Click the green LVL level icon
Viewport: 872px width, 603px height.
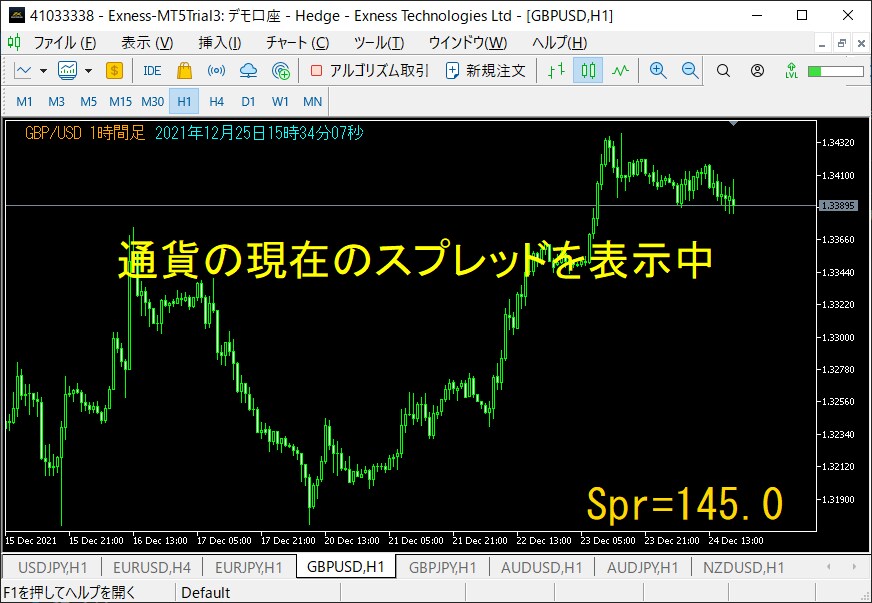(x=791, y=71)
